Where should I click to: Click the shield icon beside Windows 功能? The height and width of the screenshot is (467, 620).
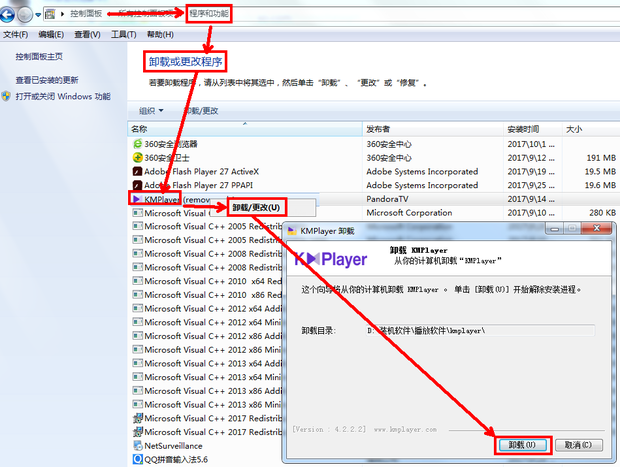pyautogui.click(x=6, y=96)
